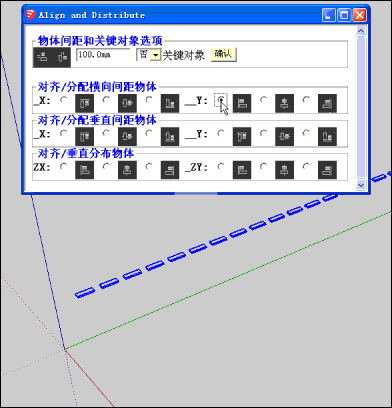Click left-align icon in 横向间距 __Y group

click(x=242, y=103)
